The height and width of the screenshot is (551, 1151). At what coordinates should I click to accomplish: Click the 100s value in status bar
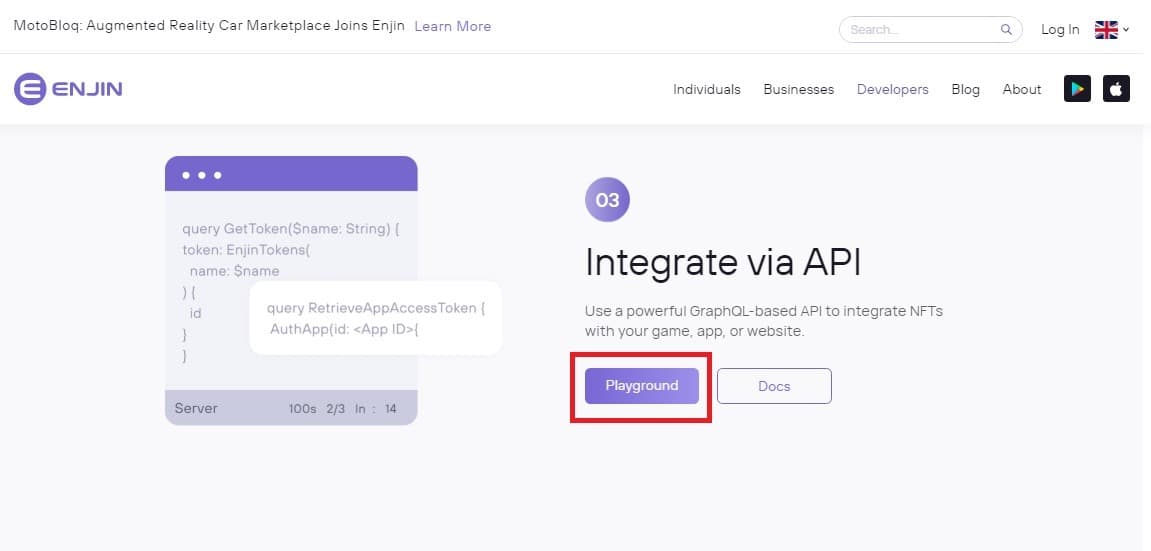302,409
